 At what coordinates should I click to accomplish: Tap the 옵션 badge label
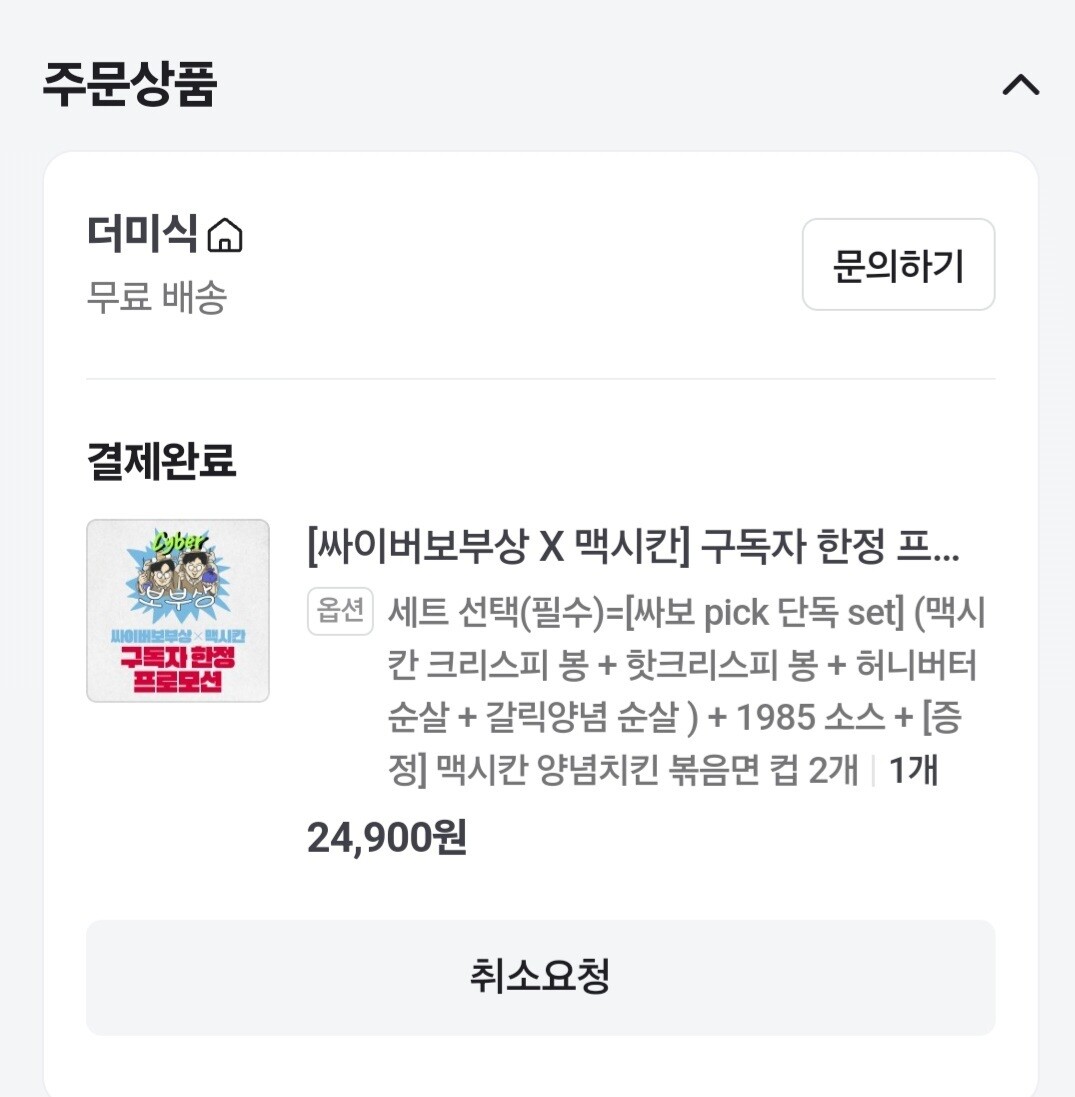(340, 611)
